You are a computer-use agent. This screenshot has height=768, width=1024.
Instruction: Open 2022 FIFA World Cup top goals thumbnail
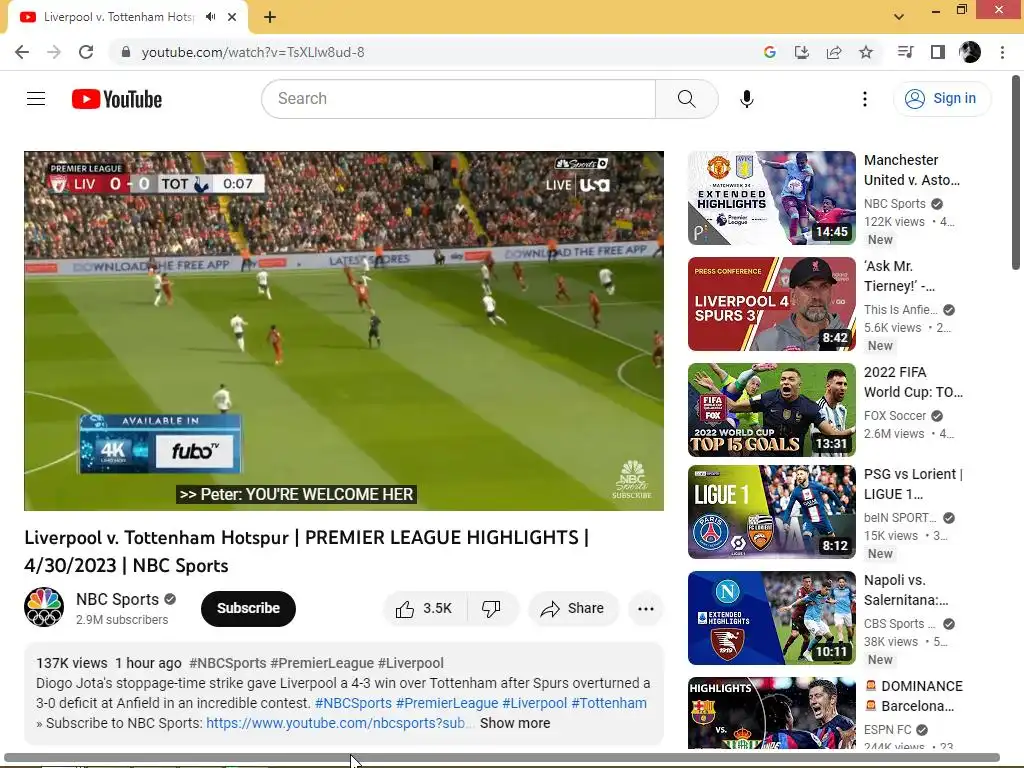pos(771,409)
